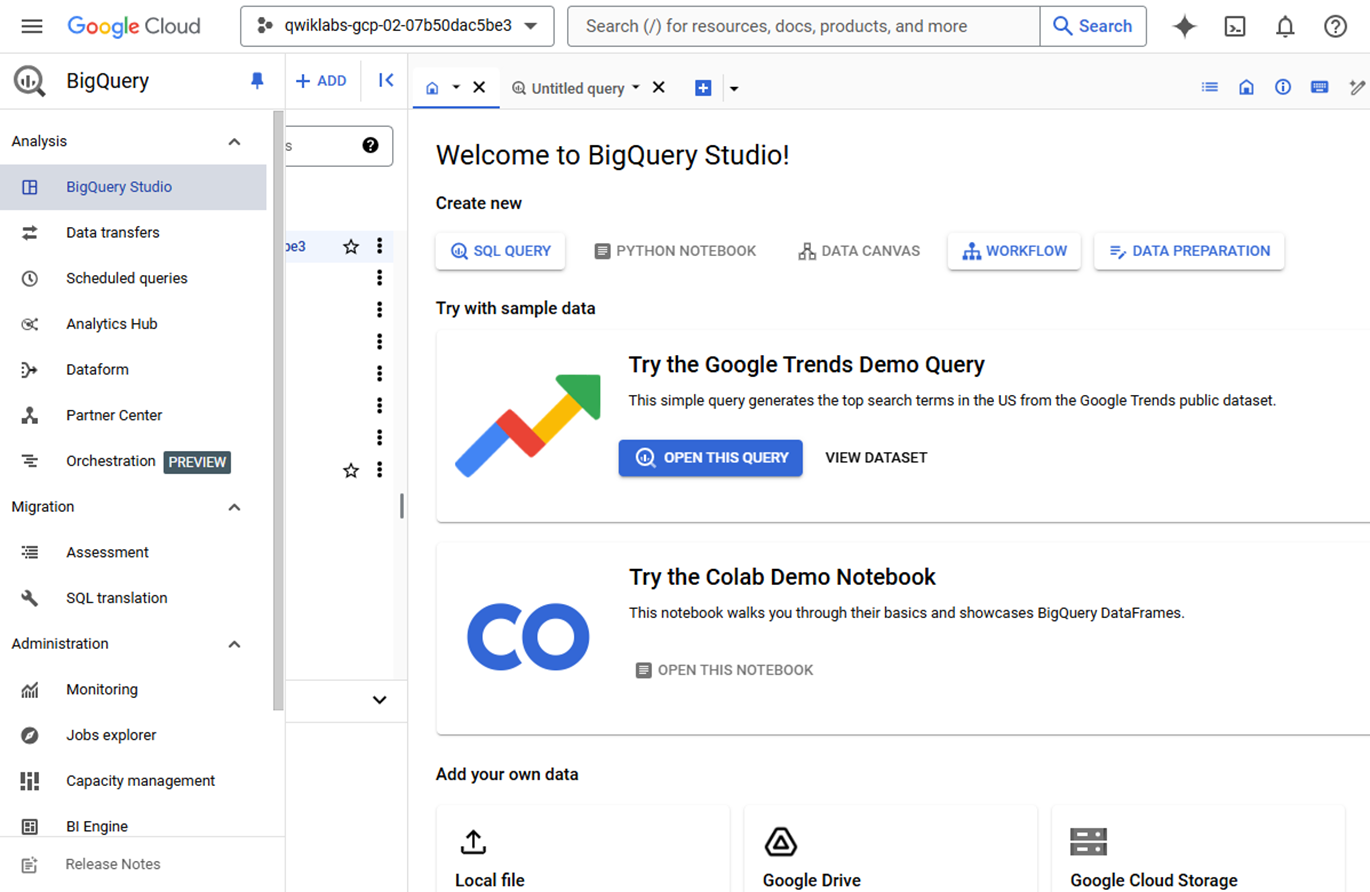This screenshot has width=1370, height=892.
Task: Create a DATA CANVAS
Action: (859, 251)
